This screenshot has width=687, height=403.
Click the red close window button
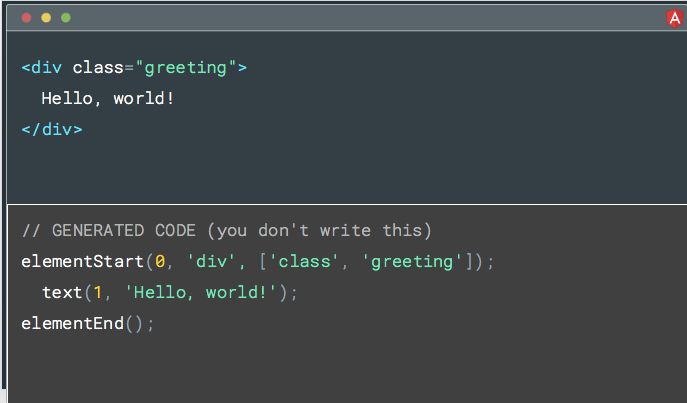coord(26,18)
